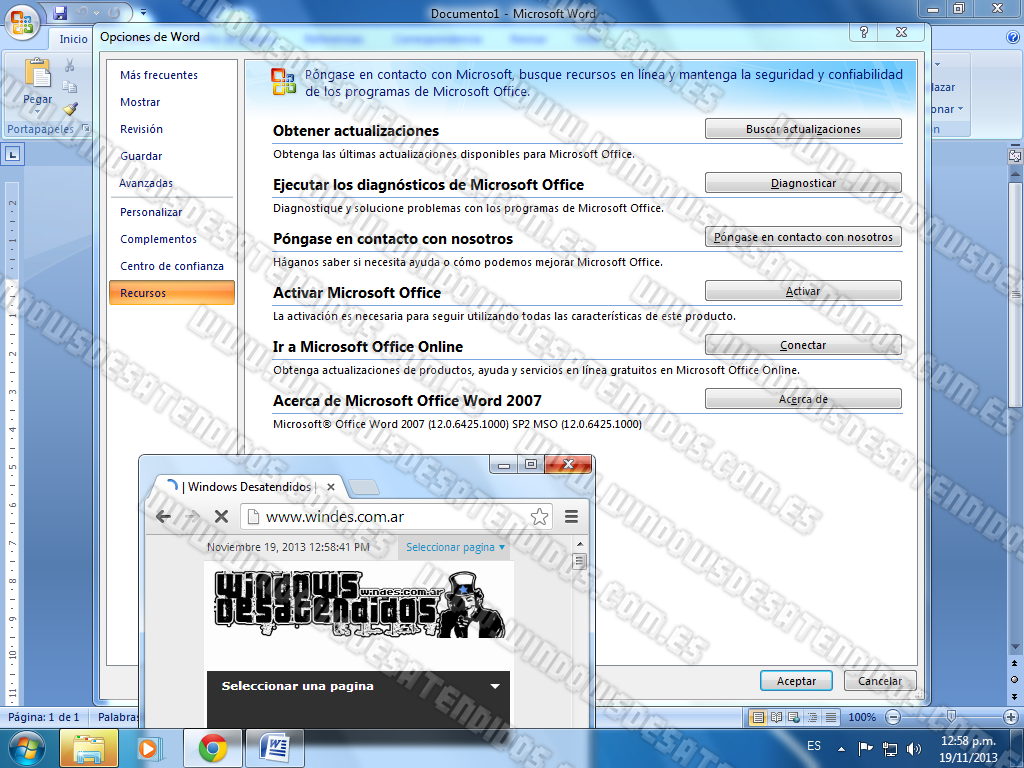Click Buscar actualizaciones button
The image size is (1024, 768).
tap(803, 129)
